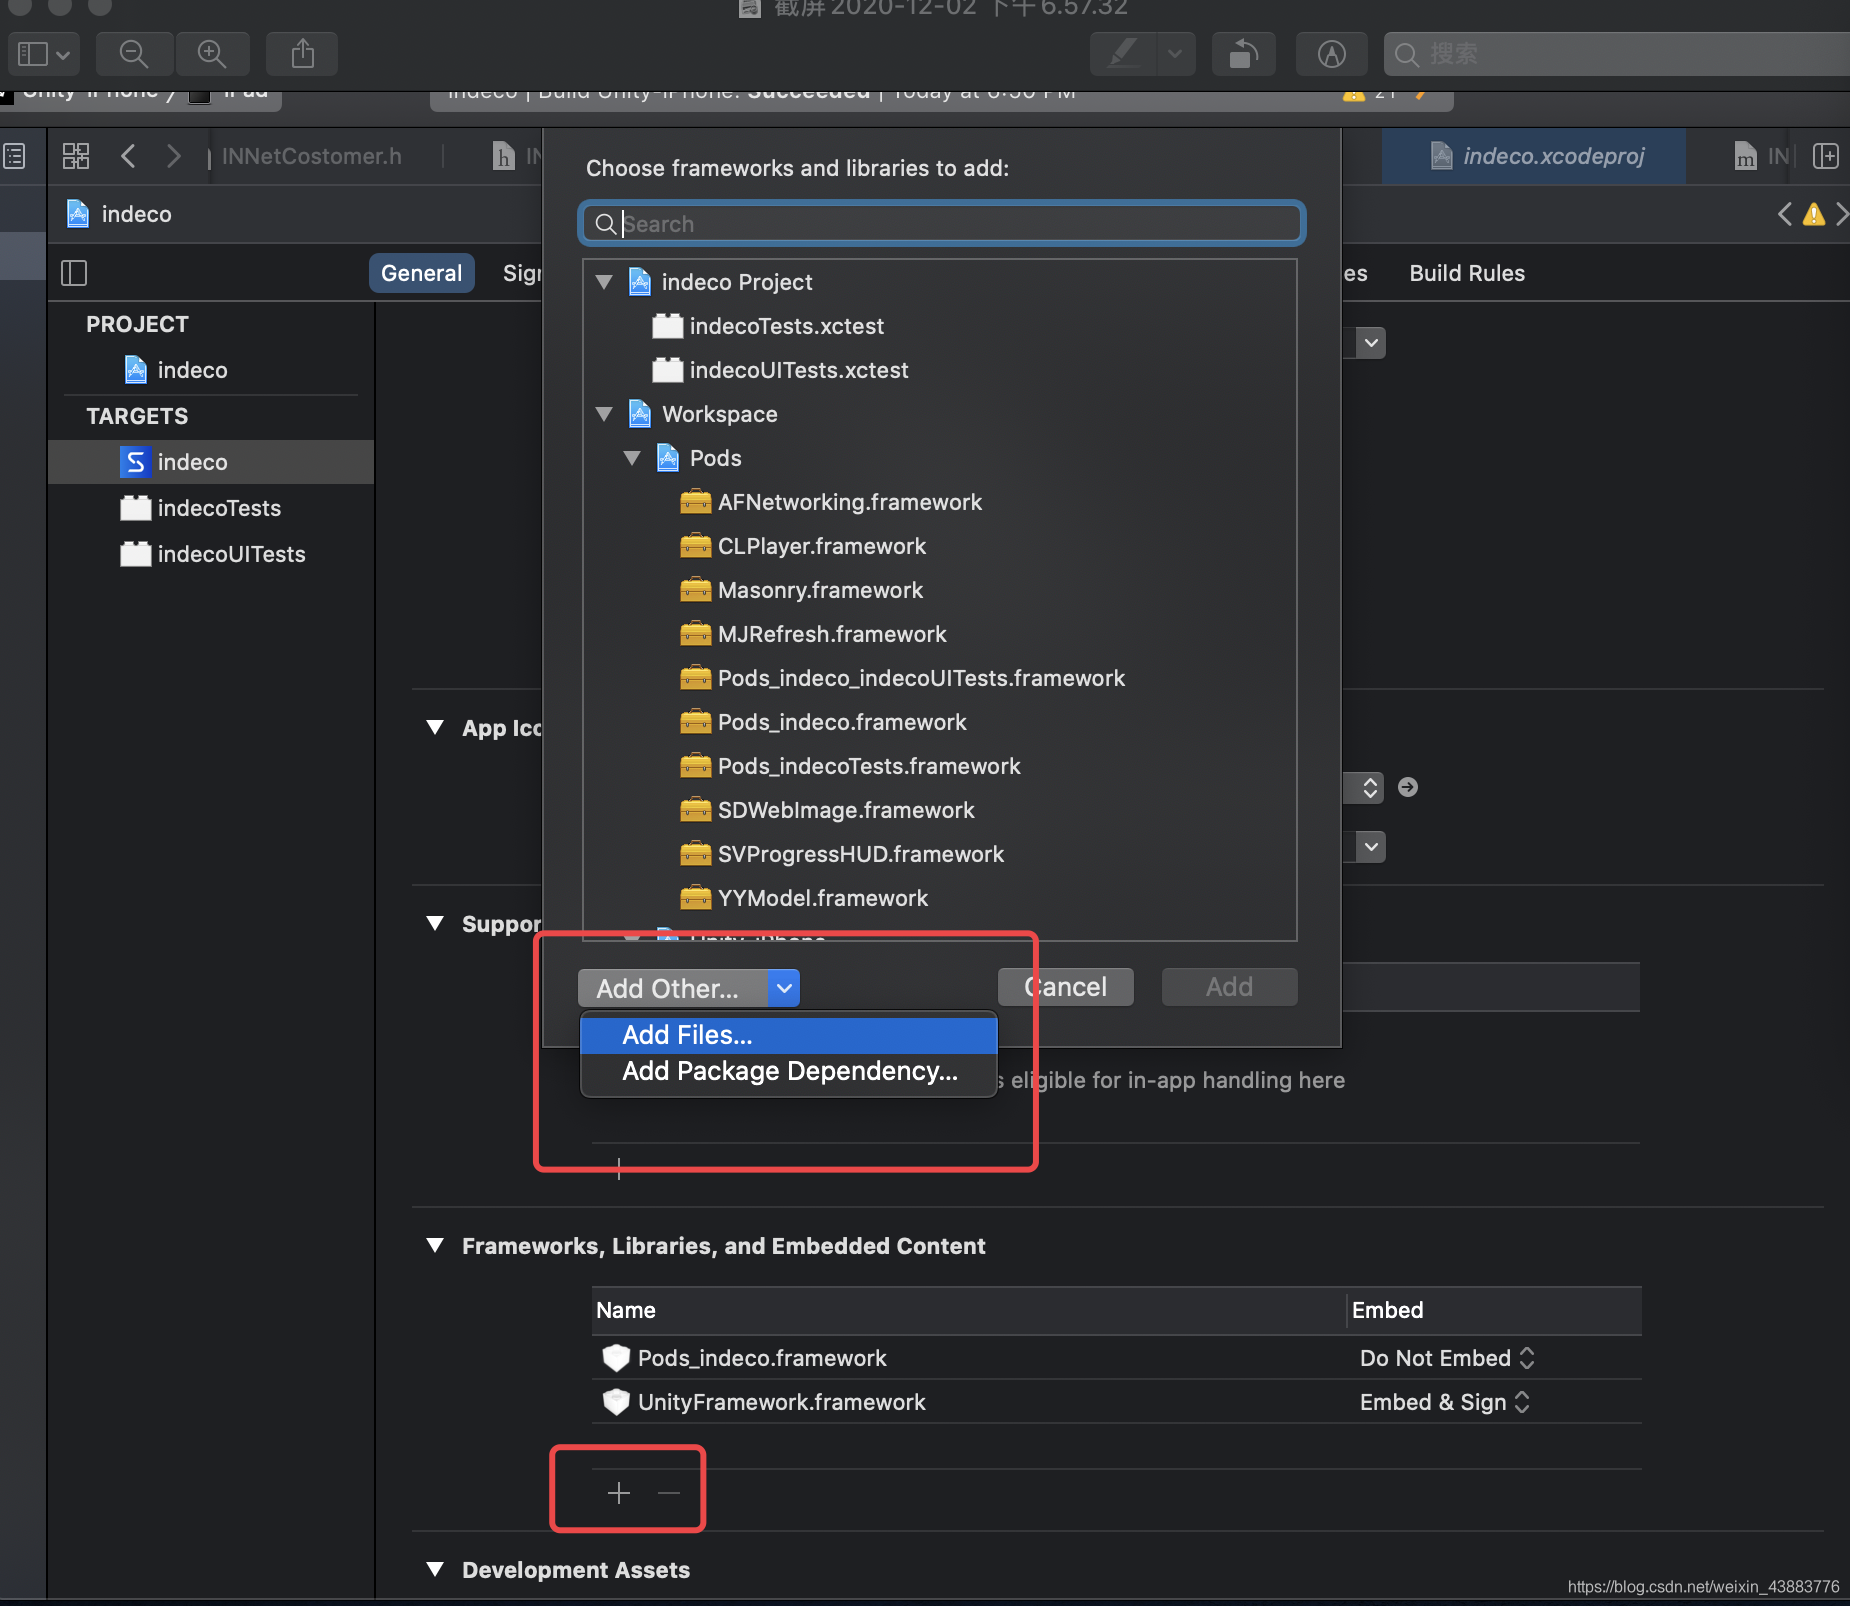Open the Add Other dropdown arrow
The image size is (1850, 1606).
pyautogui.click(x=784, y=988)
